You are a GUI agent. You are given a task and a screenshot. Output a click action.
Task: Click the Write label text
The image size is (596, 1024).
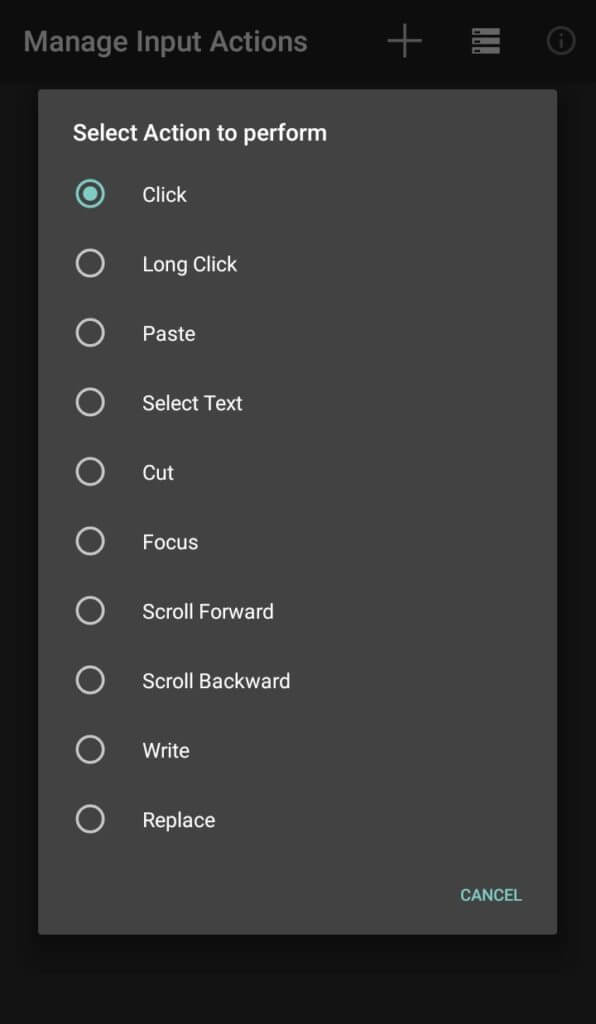click(x=165, y=749)
